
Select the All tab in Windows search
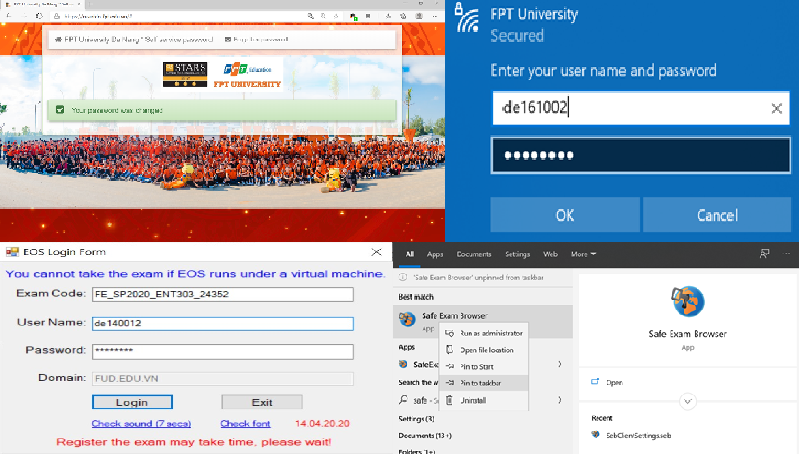[x=410, y=254]
